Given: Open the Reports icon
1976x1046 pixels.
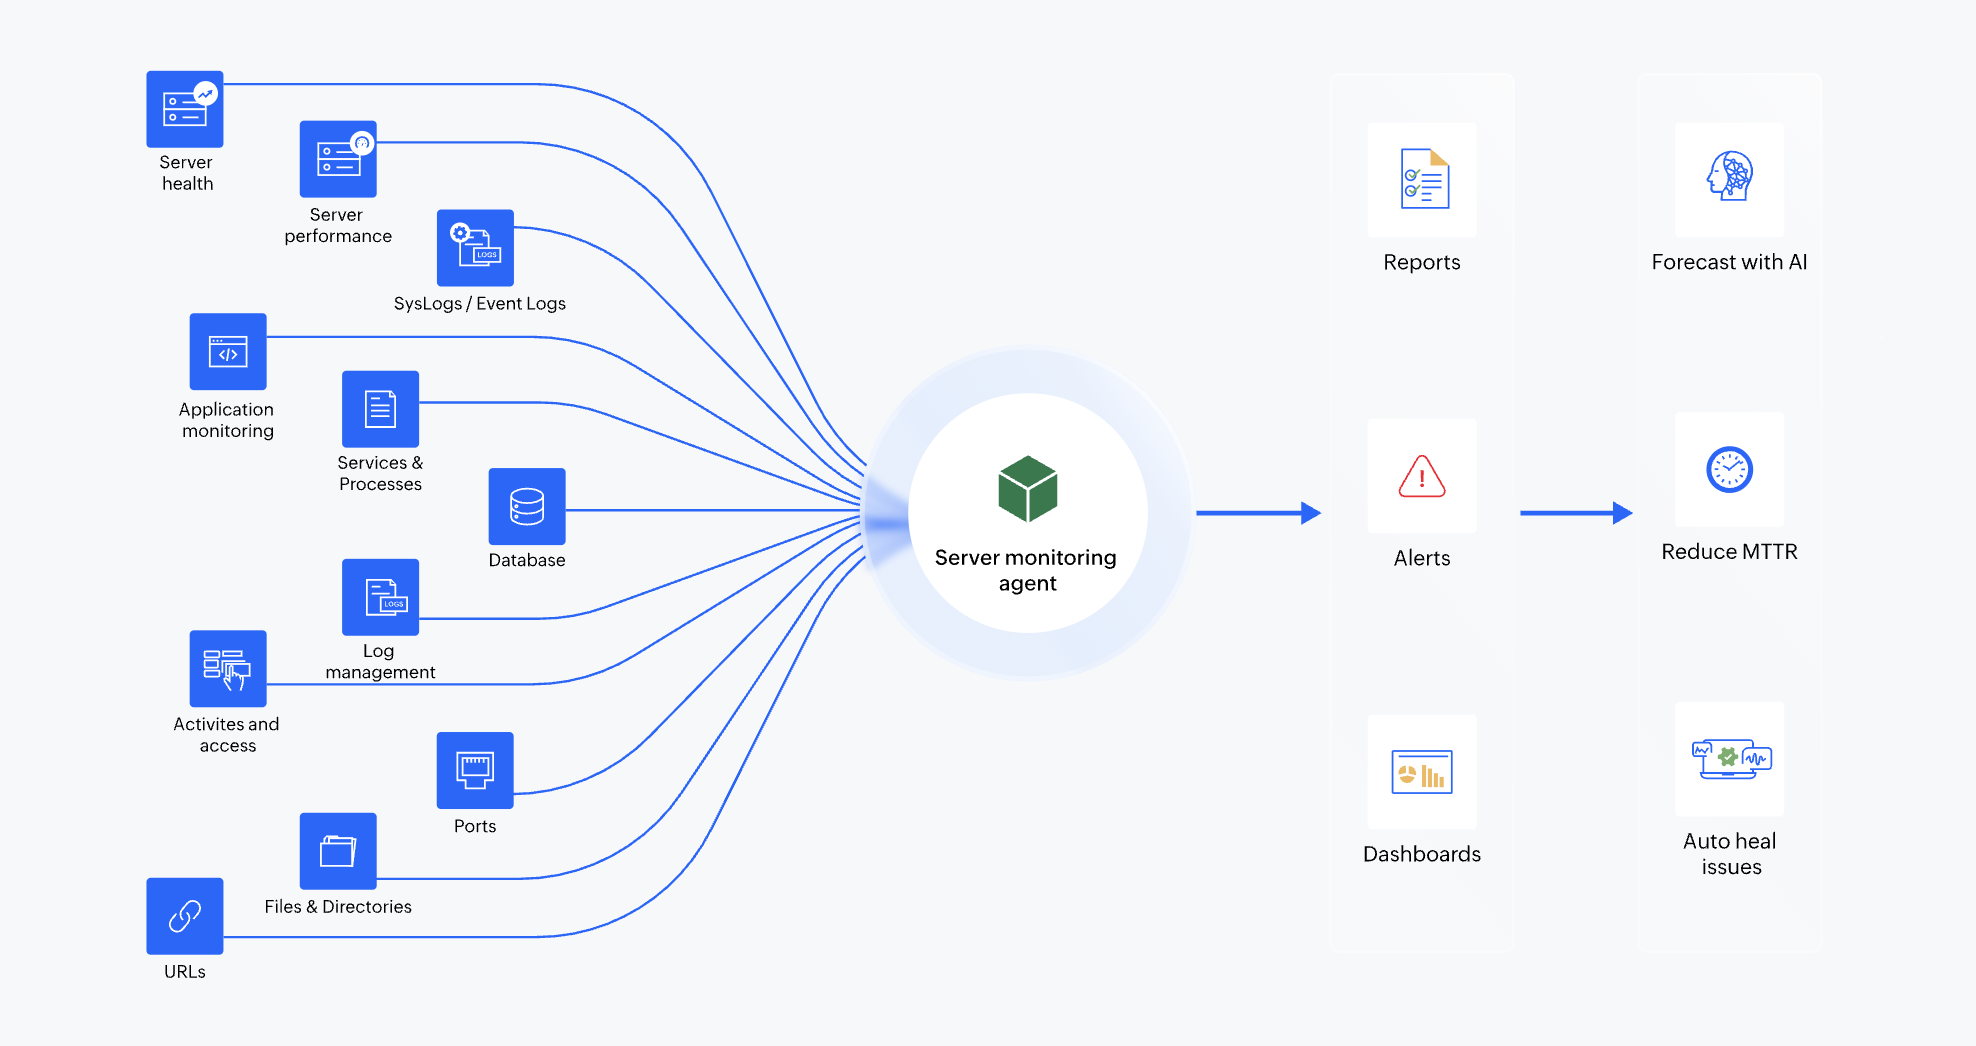Looking at the screenshot, I should click(x=1422, y=179).
